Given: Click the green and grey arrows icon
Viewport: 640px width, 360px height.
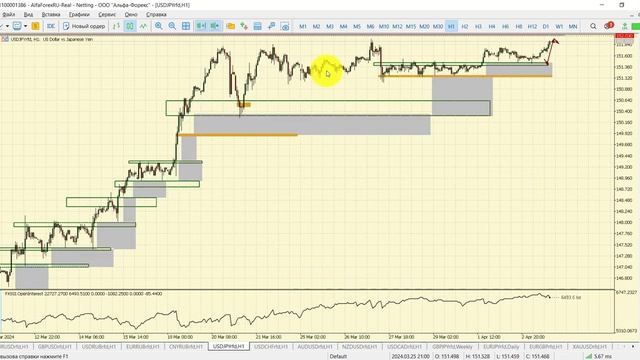Looking at the screenshot, I should point(244,26).
